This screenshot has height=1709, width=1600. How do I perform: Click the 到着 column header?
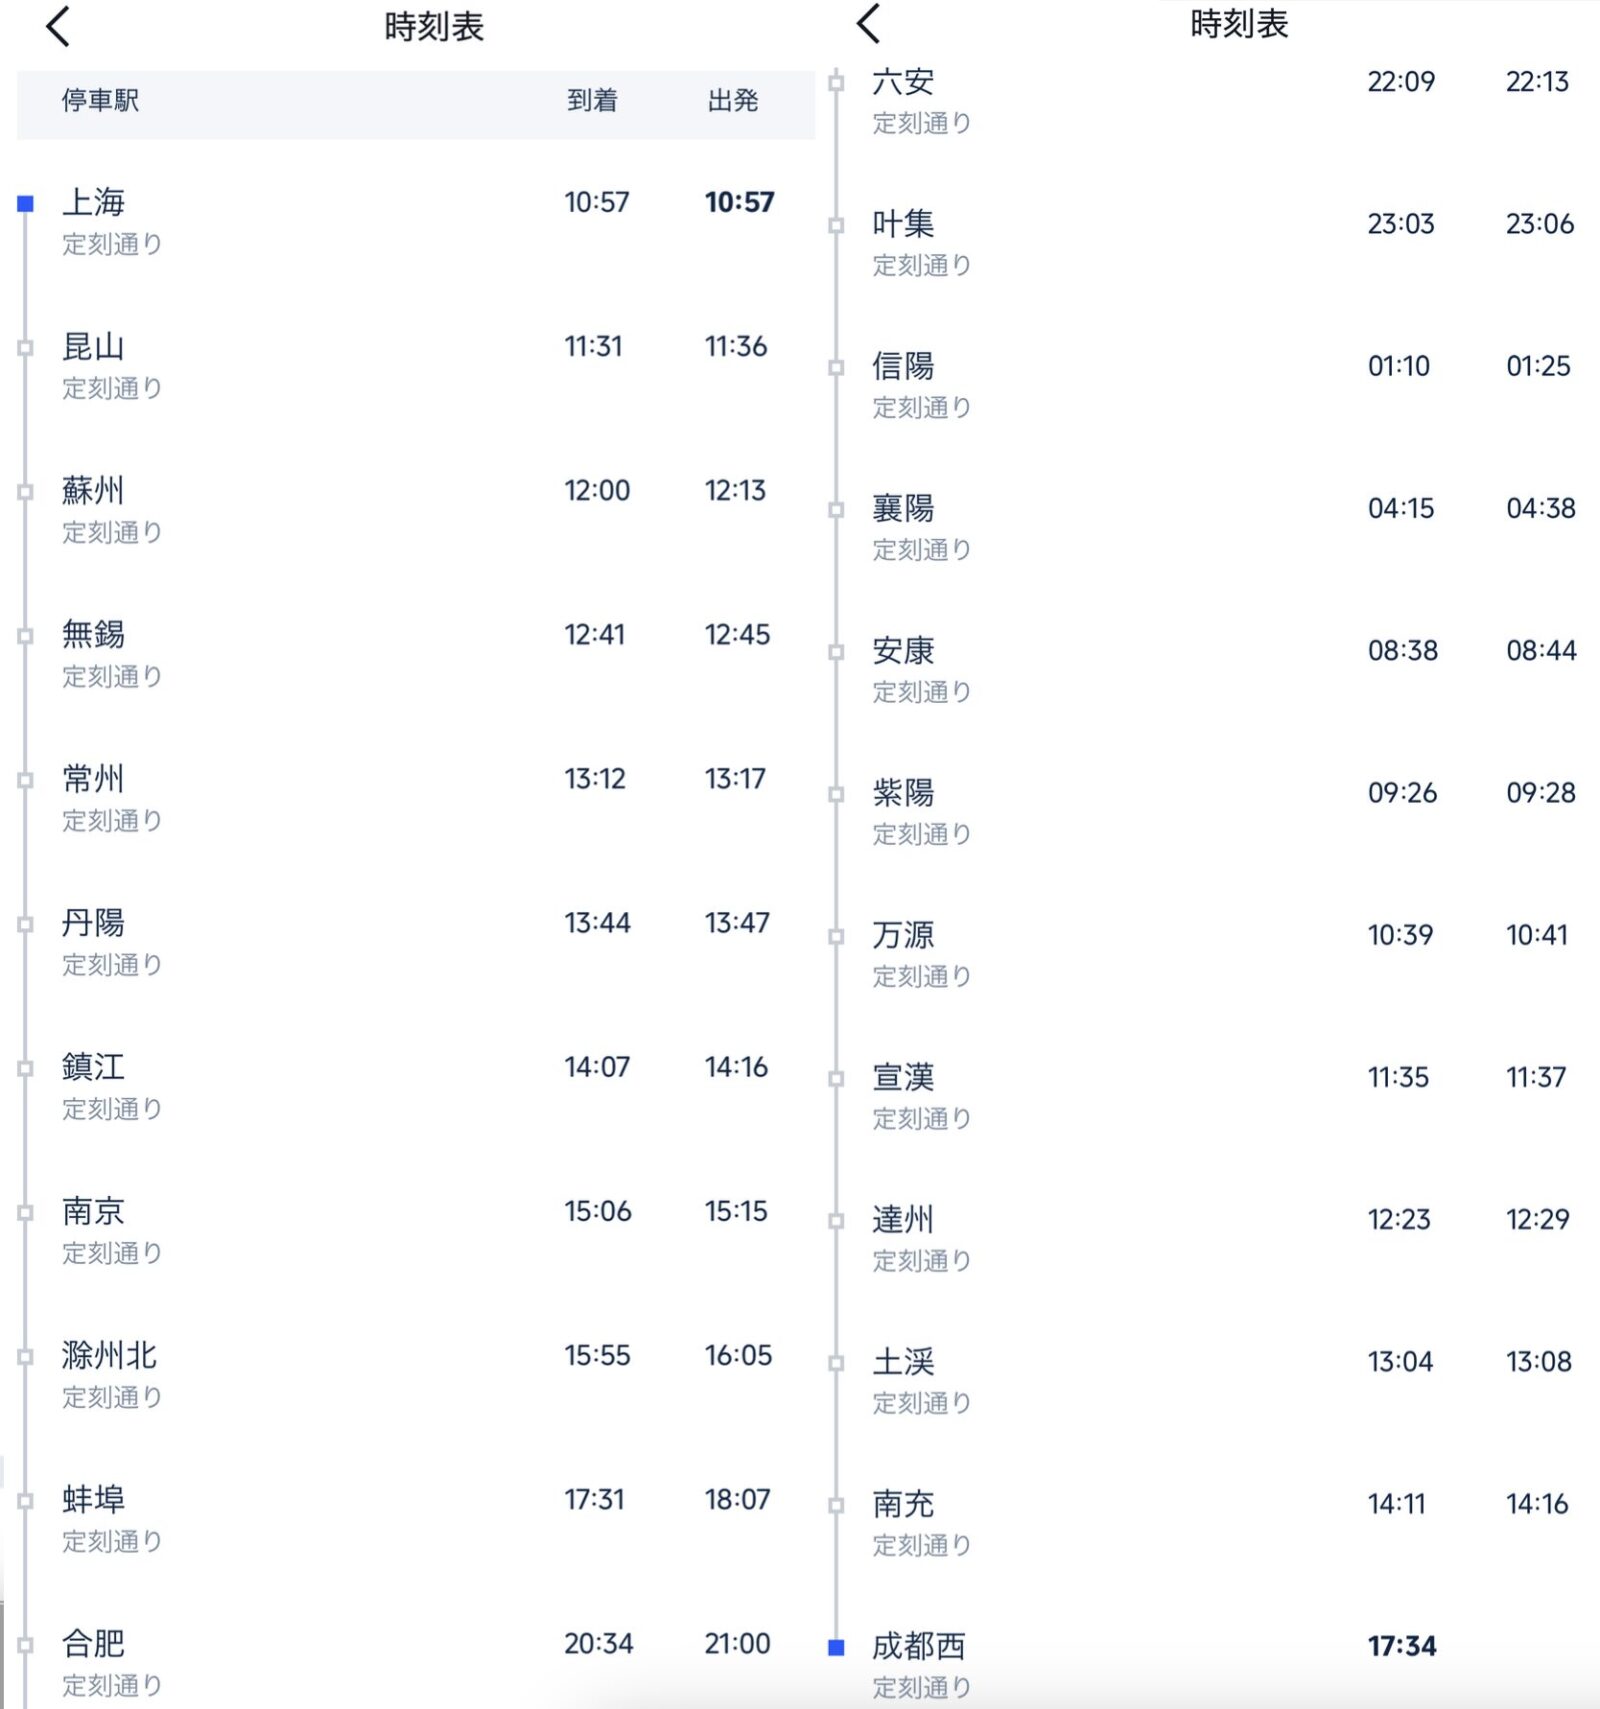coord(592,101)
